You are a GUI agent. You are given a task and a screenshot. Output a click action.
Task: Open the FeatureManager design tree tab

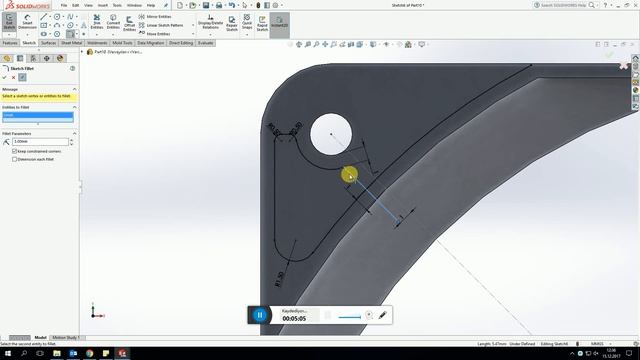point(7,58)
